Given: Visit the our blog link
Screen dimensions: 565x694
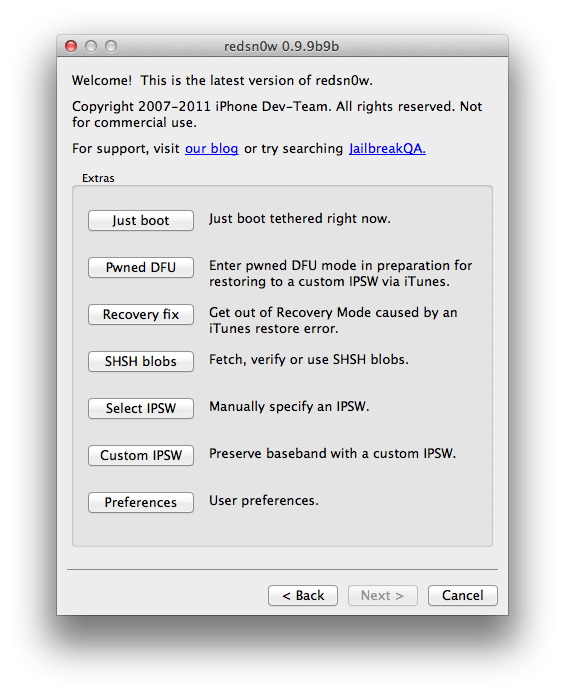Looking at the screenshot, I should coord(211,149).
